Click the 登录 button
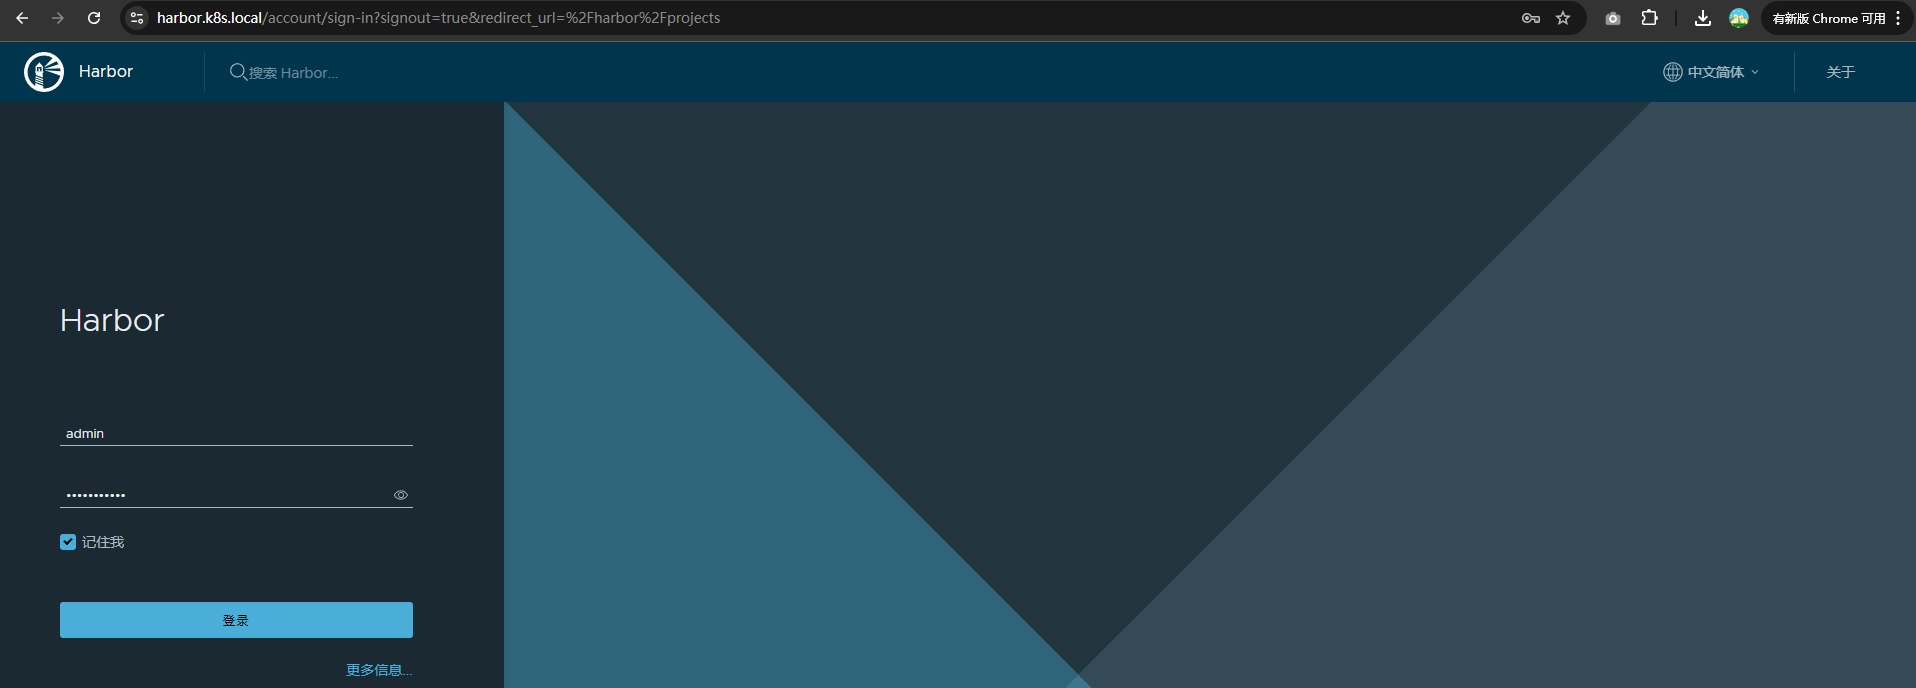This screenshot has height=688, width=1916. (236, 620)
